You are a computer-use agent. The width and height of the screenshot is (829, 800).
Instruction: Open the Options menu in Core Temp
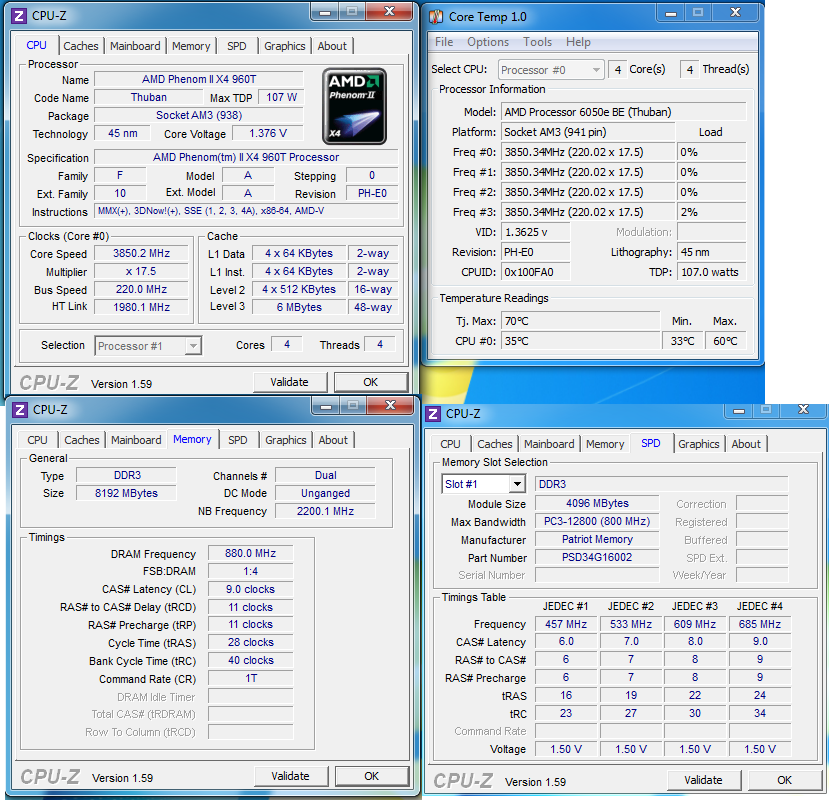488,41
